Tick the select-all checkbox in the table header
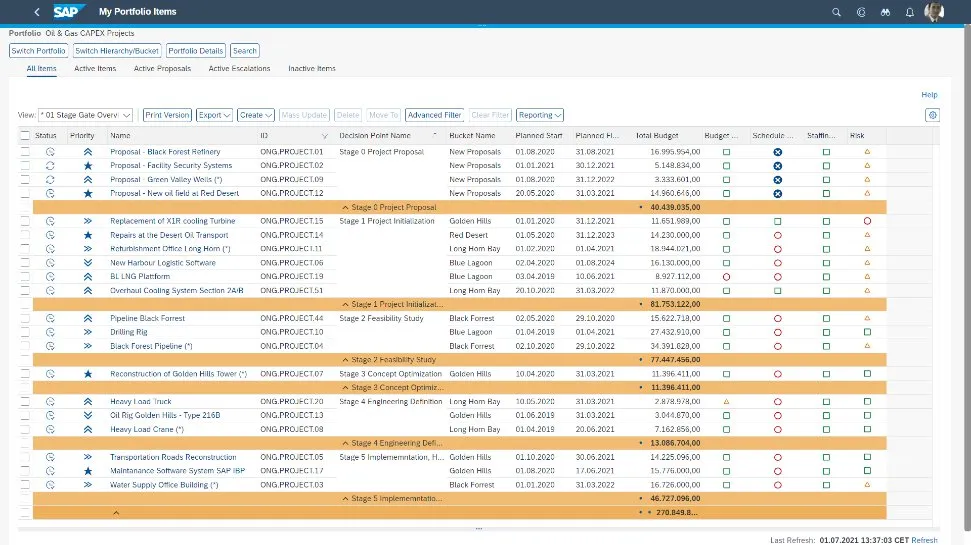Image resolution: width=971 pixels, height=545 pixels. tap(25, 135)
